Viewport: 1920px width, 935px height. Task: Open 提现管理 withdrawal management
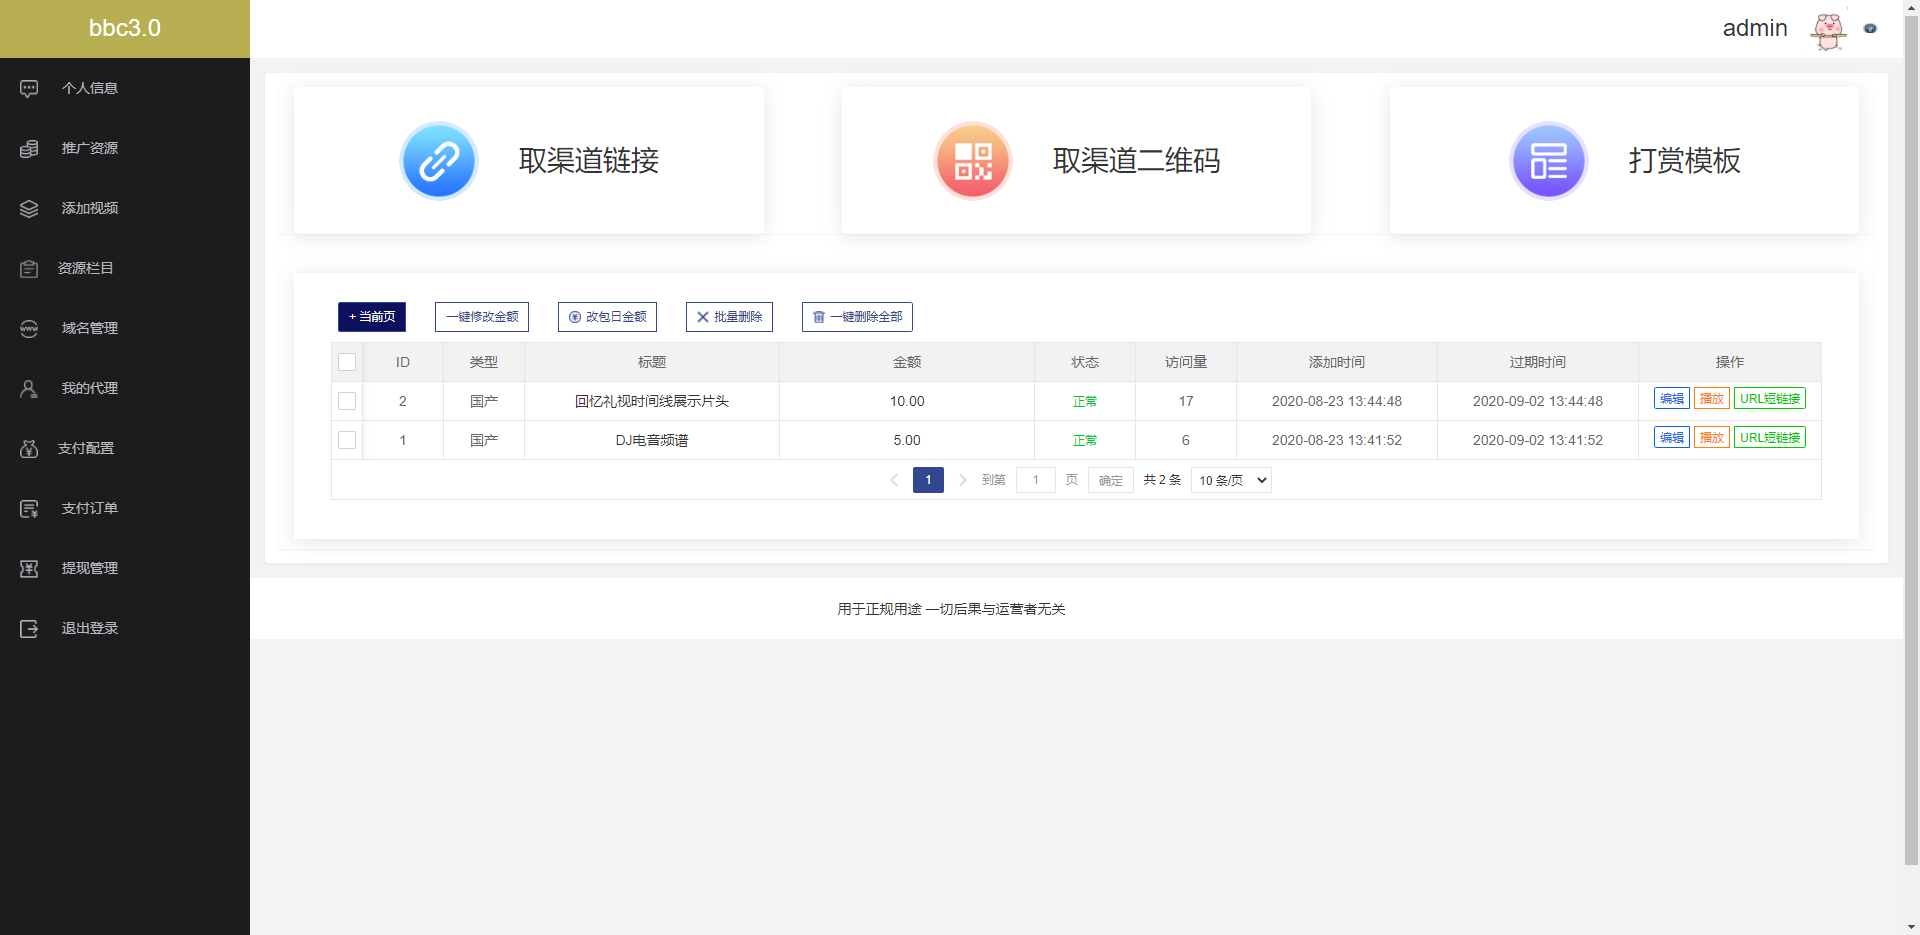point(88,568)
